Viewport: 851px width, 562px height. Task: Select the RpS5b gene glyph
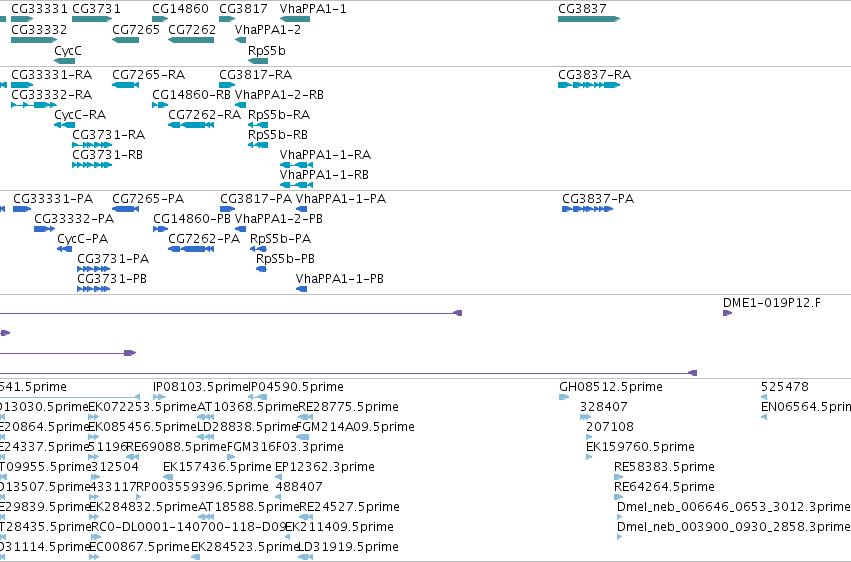[258, 61]
